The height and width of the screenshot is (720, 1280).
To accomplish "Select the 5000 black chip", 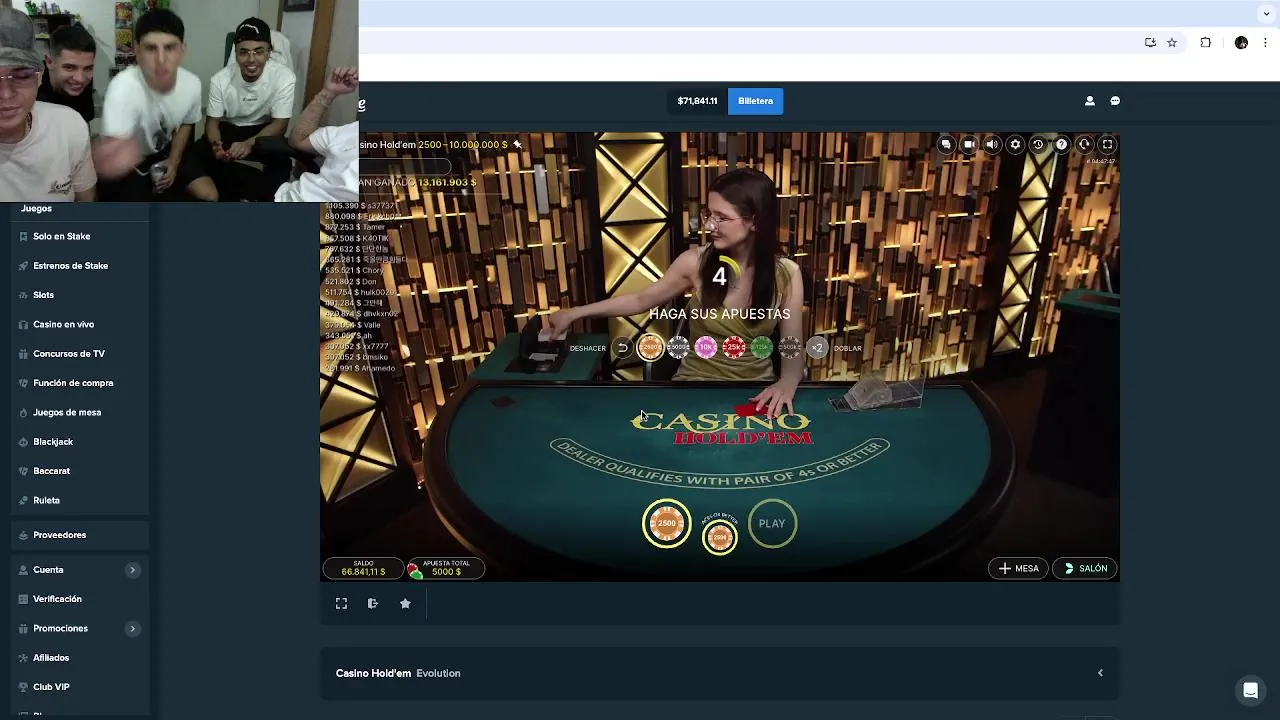I will (x=678, y=348).
